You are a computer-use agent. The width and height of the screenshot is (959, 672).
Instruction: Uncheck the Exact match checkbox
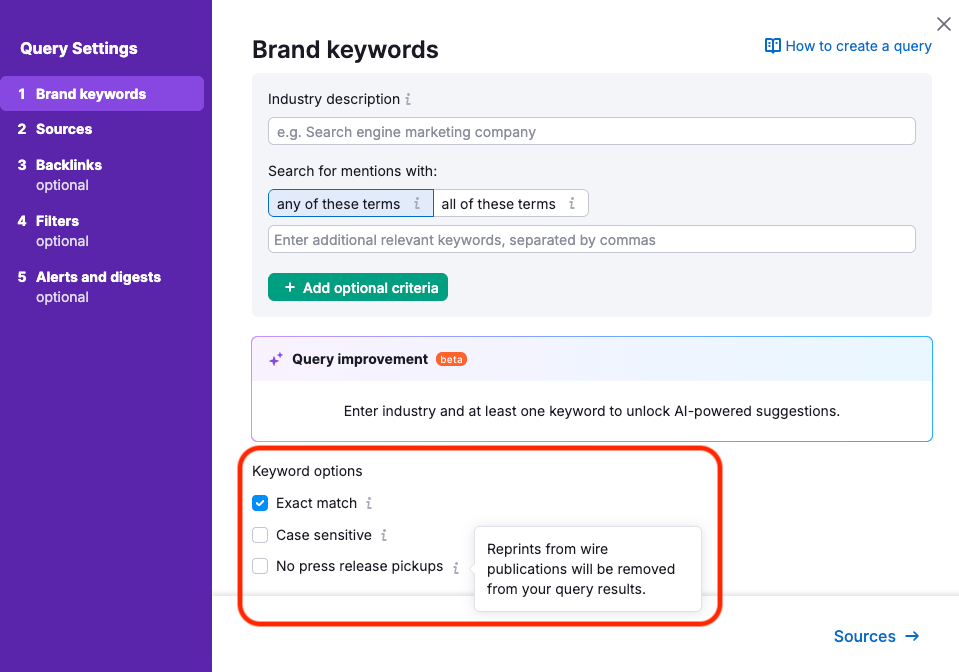click(x=260, y=503)
